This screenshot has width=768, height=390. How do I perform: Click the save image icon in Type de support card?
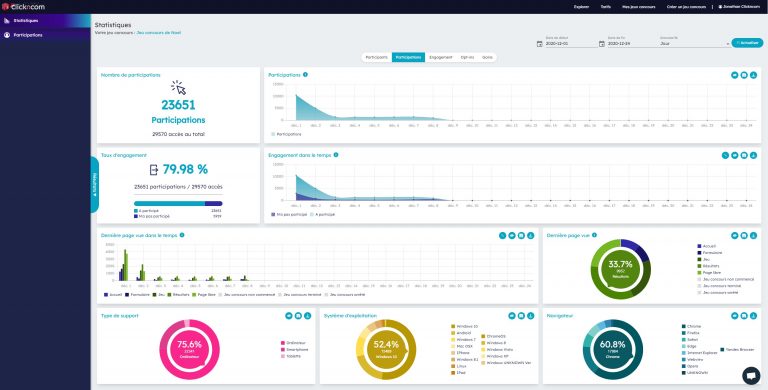tap(298, 316)
